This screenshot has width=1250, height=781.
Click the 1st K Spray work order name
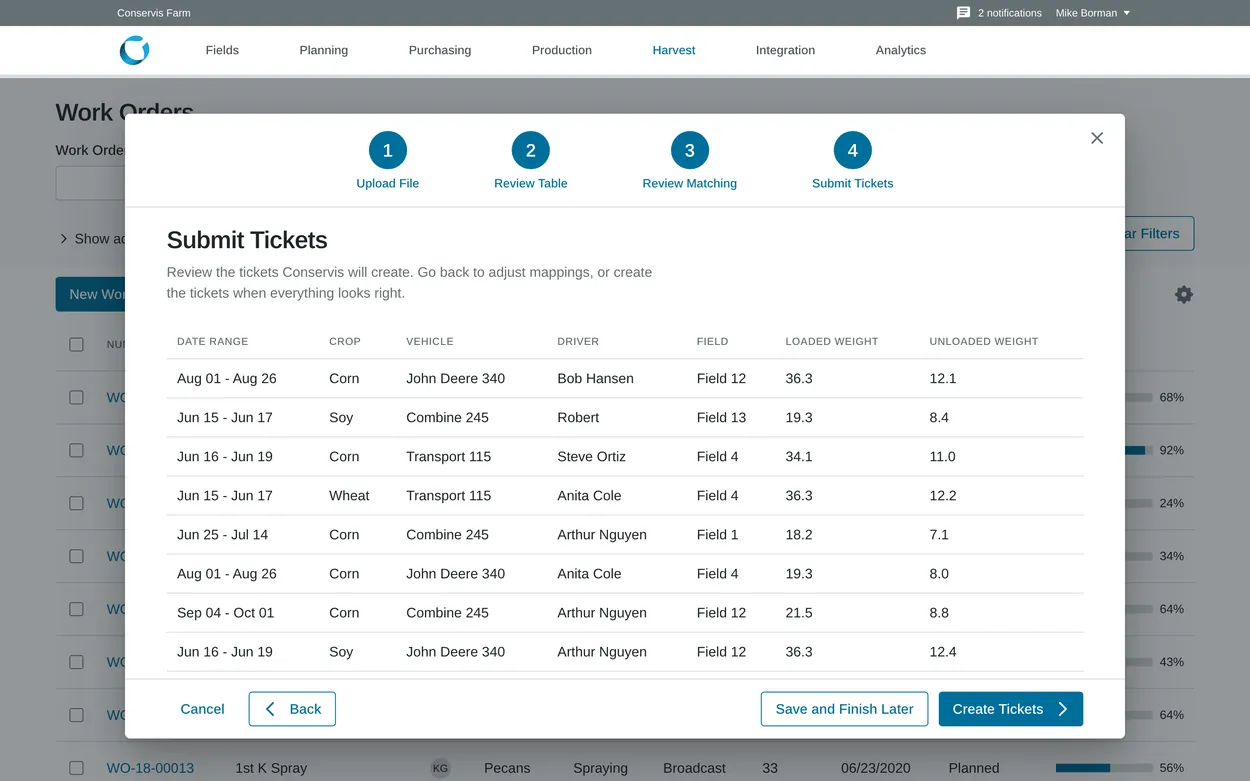click(x=271, y=768)
